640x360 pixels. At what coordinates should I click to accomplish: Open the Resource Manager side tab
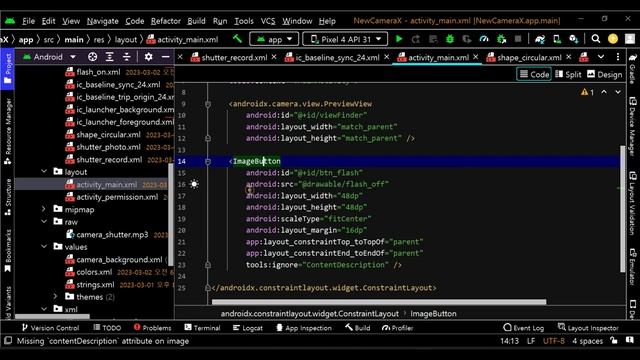8,131
